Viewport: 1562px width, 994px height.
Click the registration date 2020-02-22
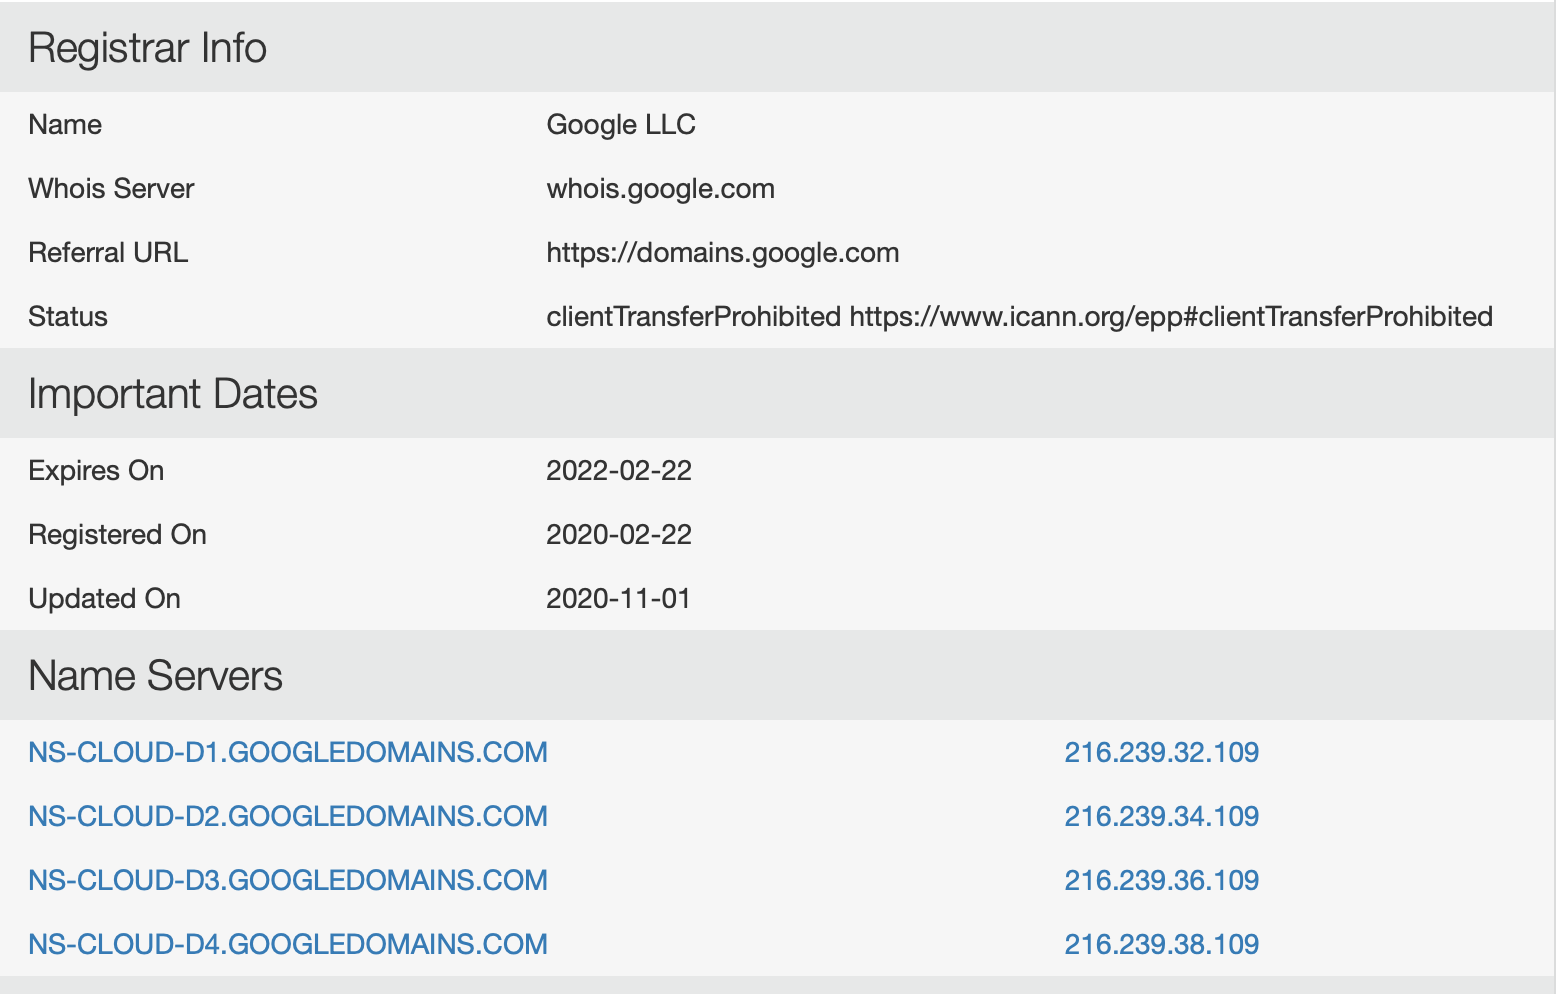click(619, 534)
